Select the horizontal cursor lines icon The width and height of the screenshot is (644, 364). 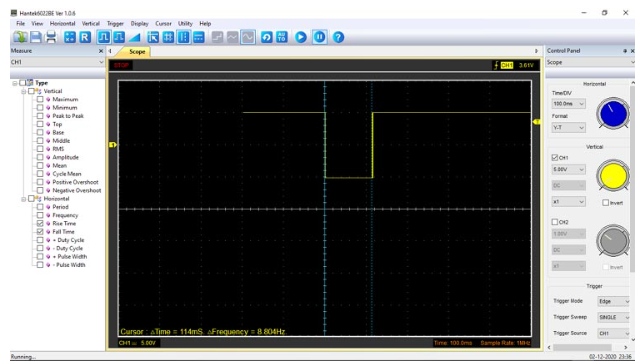(198, 37)
